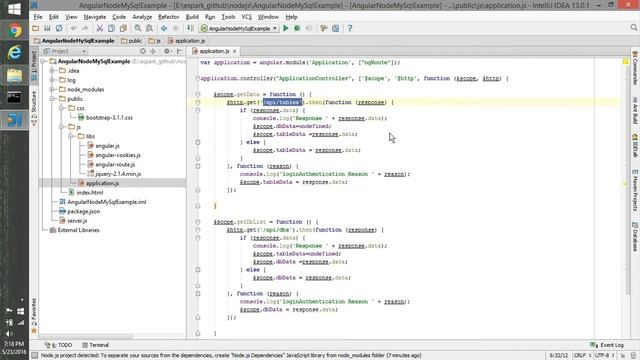Click the Copy toolbar icon

[111, 29]
